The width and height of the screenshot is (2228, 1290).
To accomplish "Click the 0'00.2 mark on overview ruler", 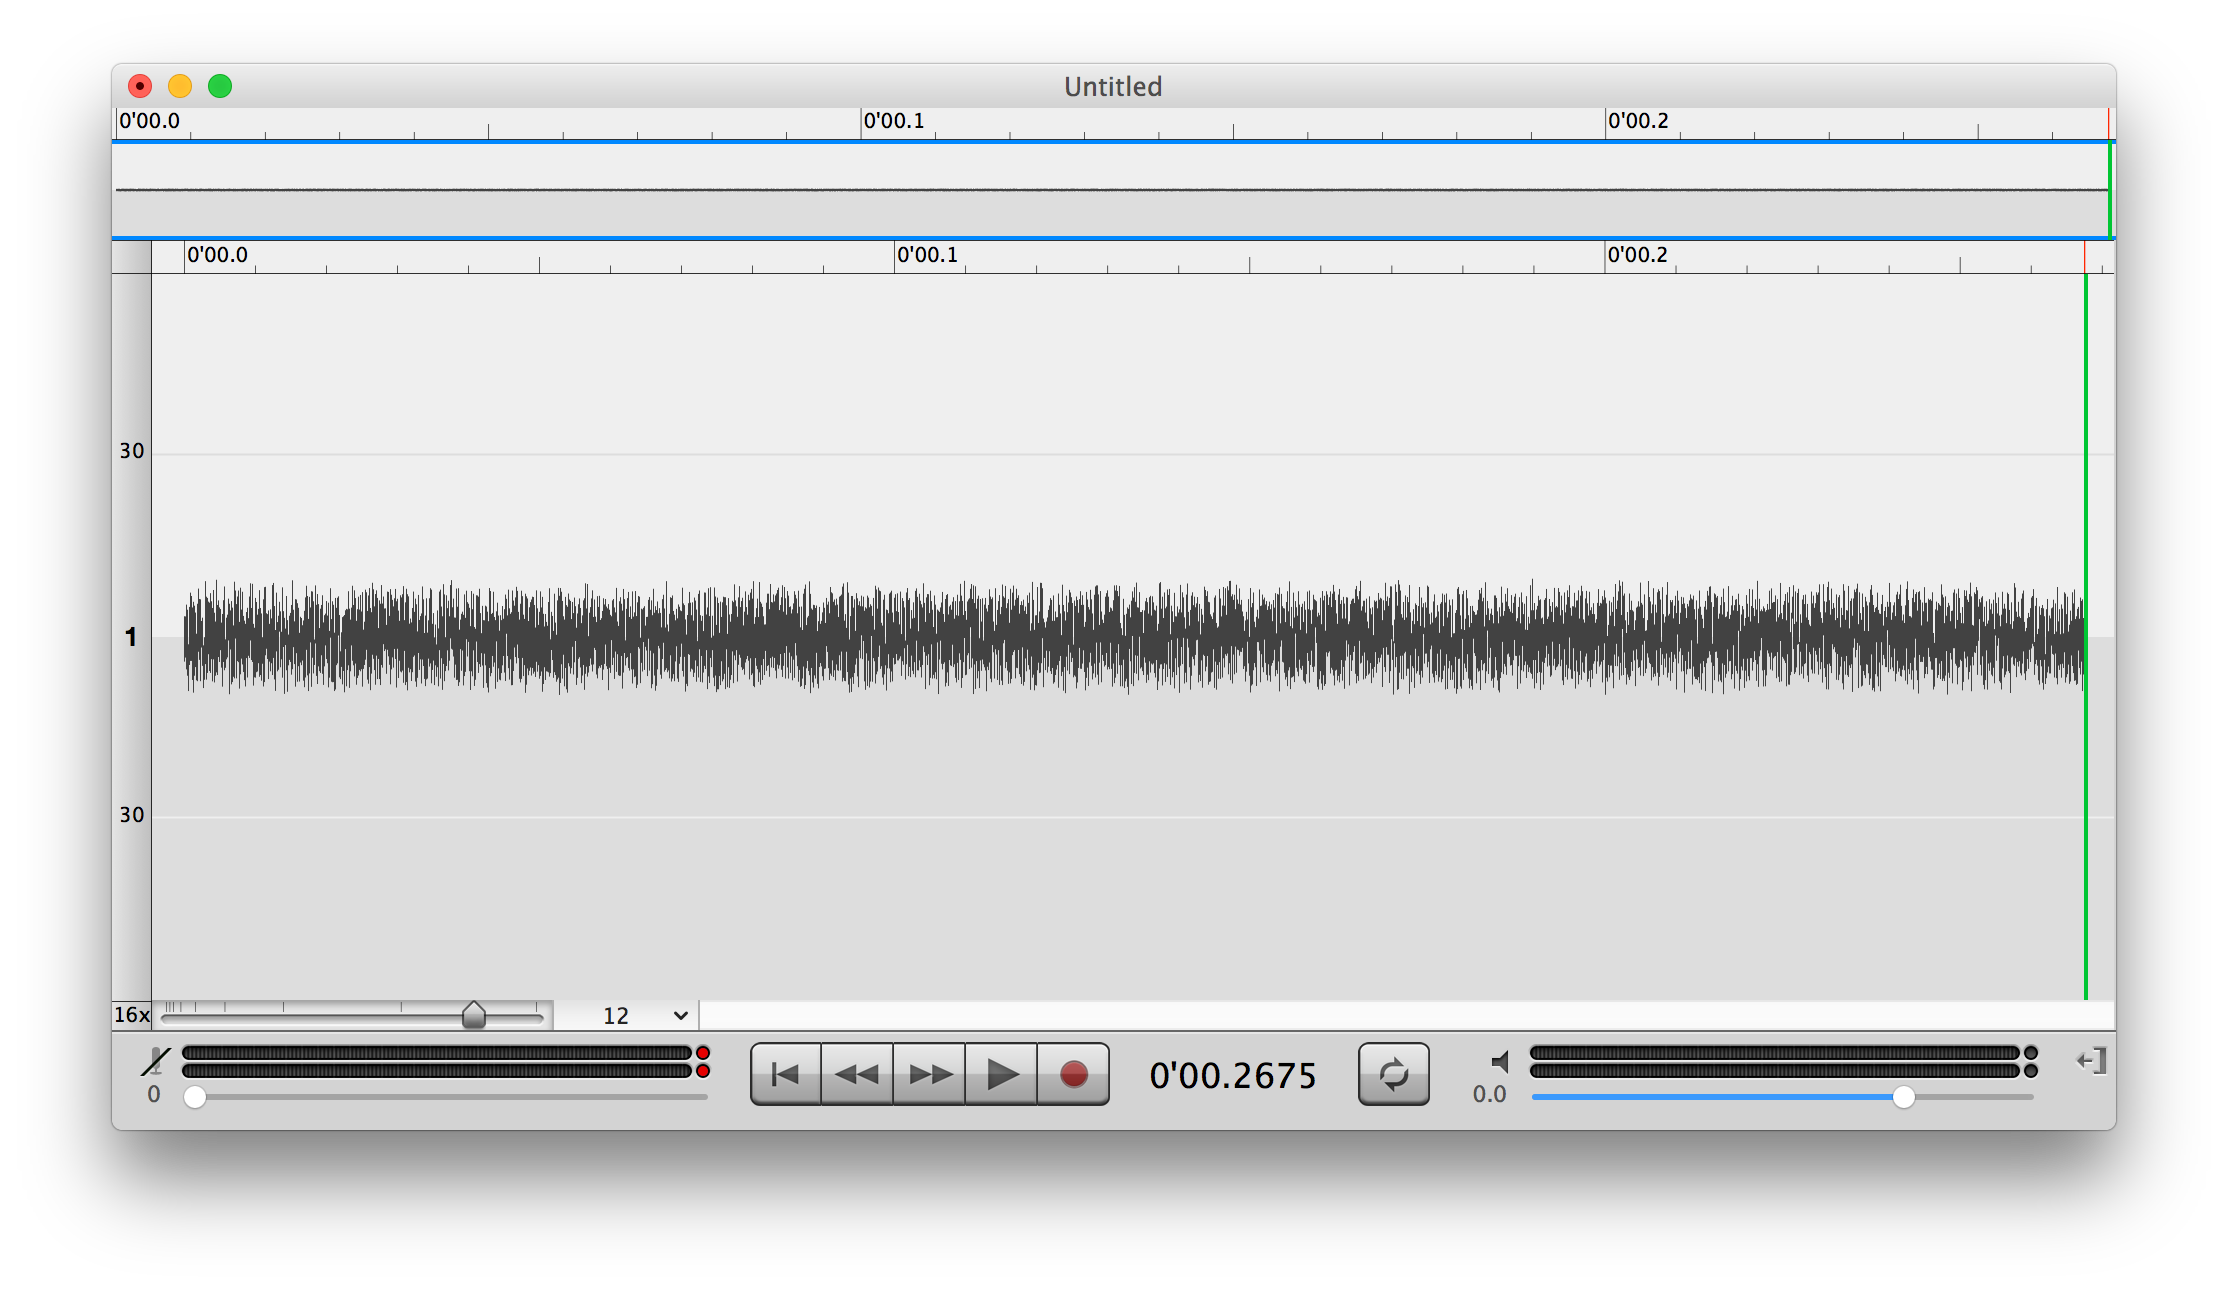I will click(1638, 121).
